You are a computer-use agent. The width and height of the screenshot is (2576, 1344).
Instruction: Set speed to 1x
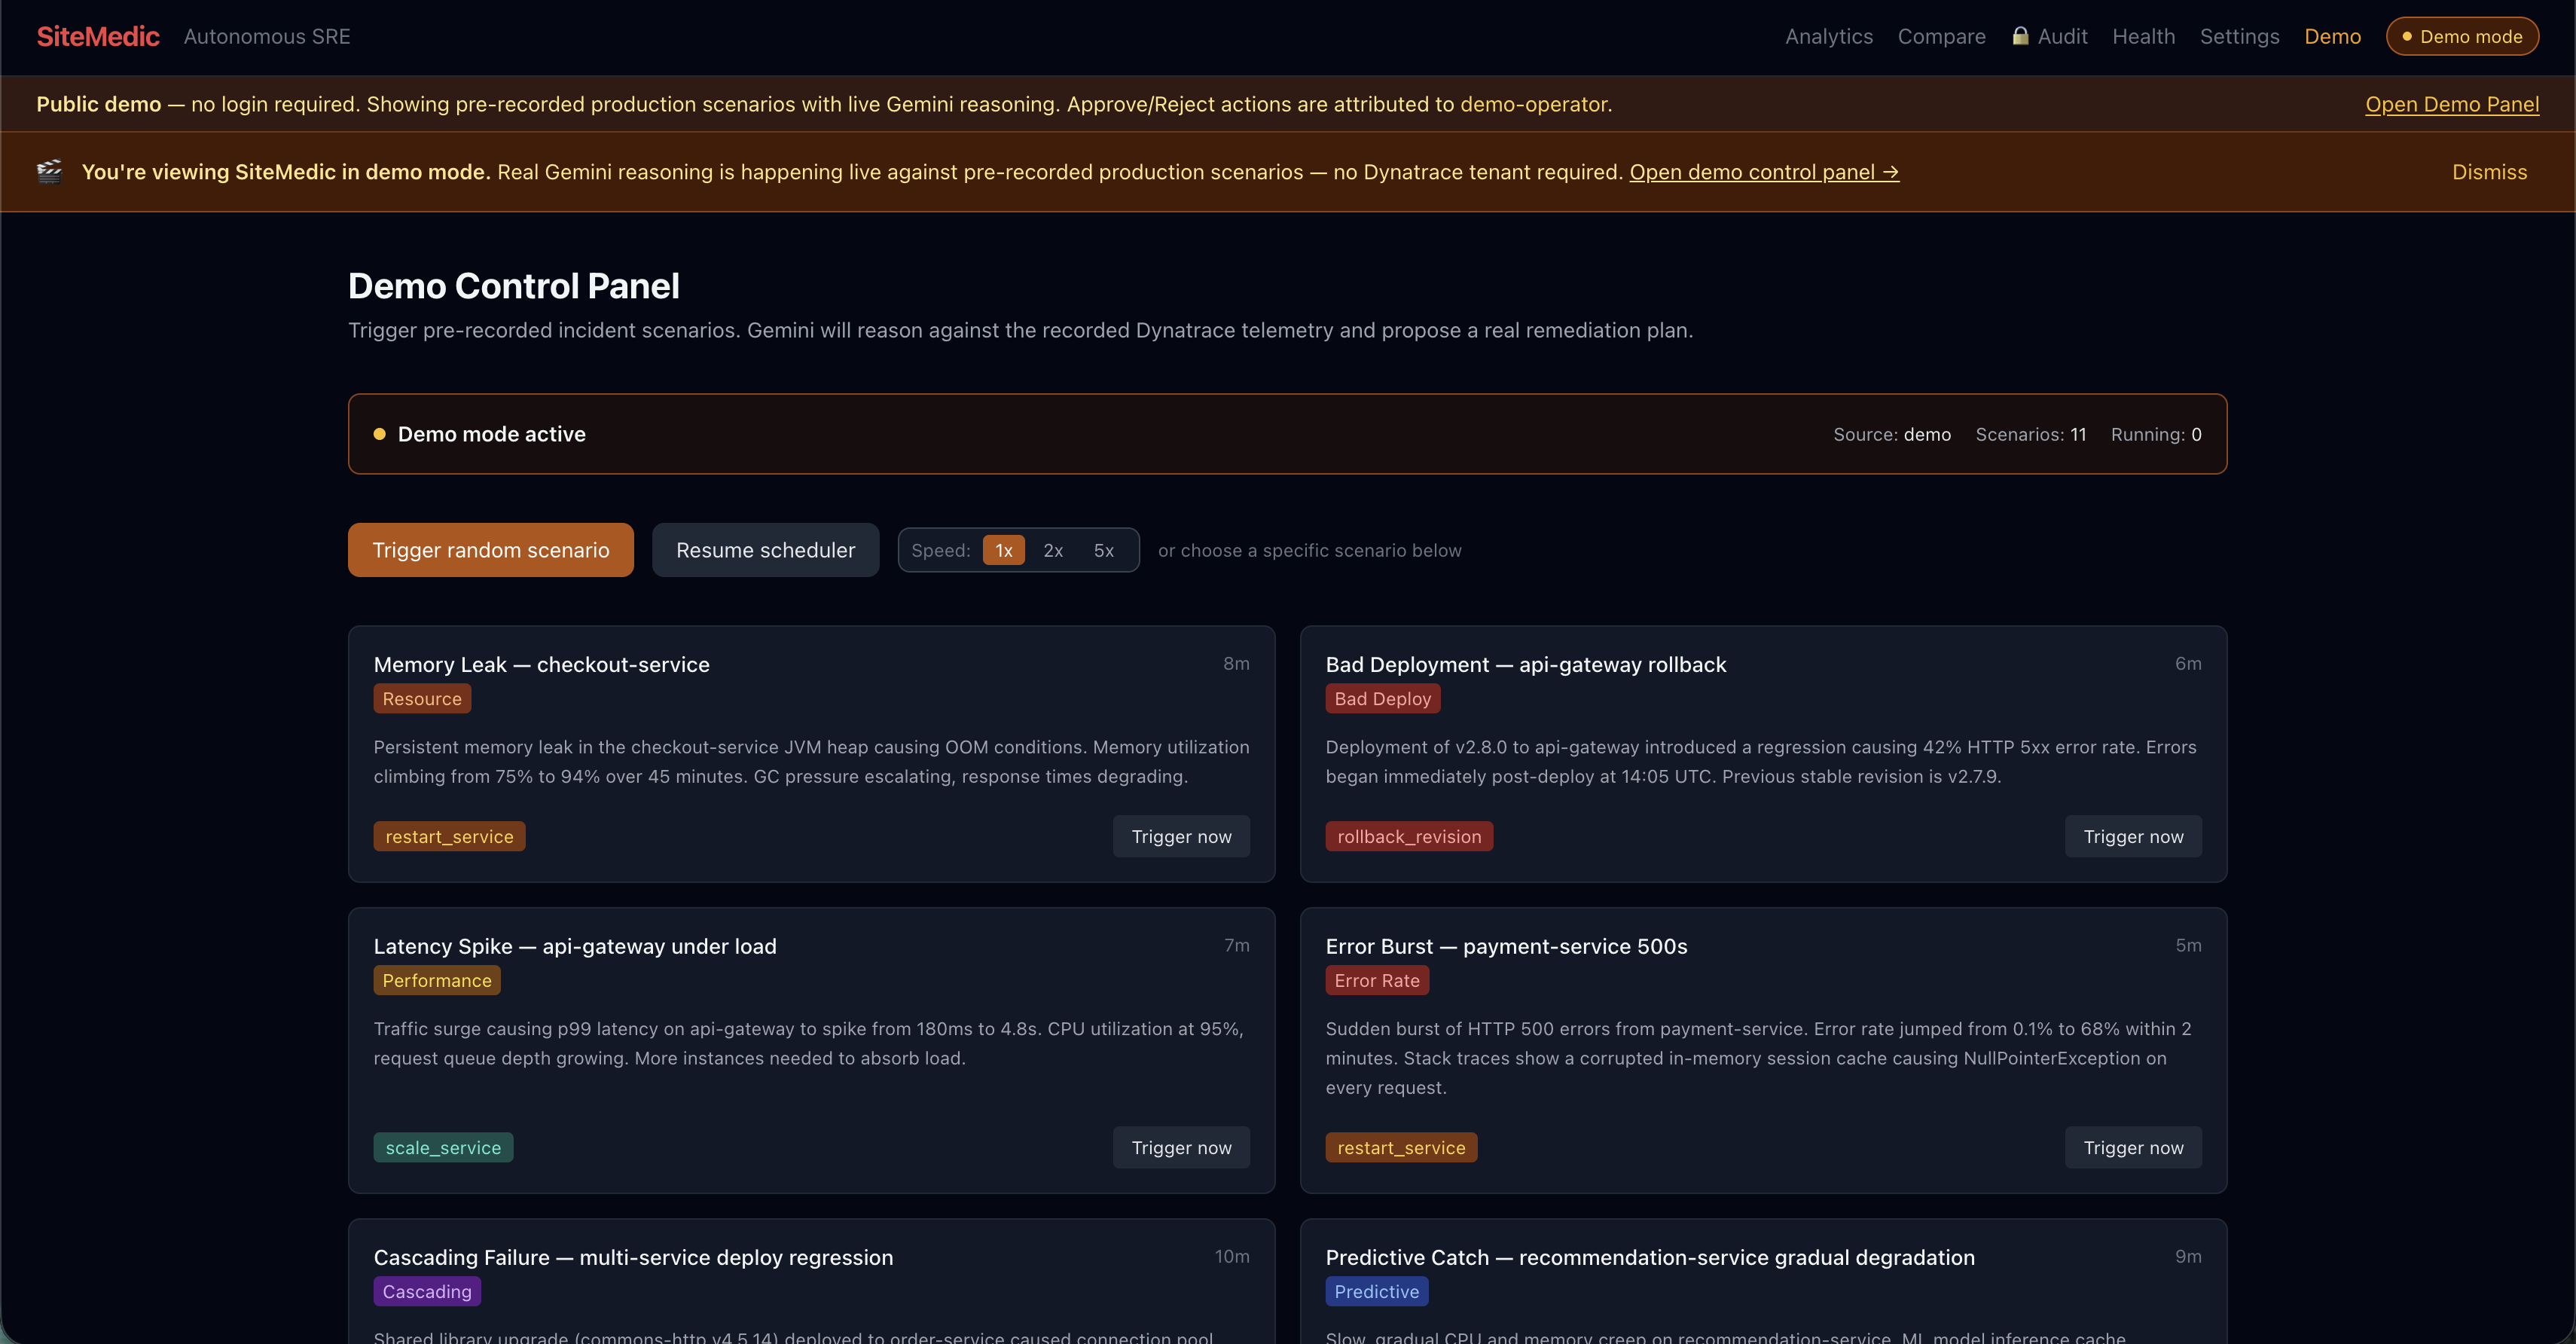click(x=1004, y=550)
